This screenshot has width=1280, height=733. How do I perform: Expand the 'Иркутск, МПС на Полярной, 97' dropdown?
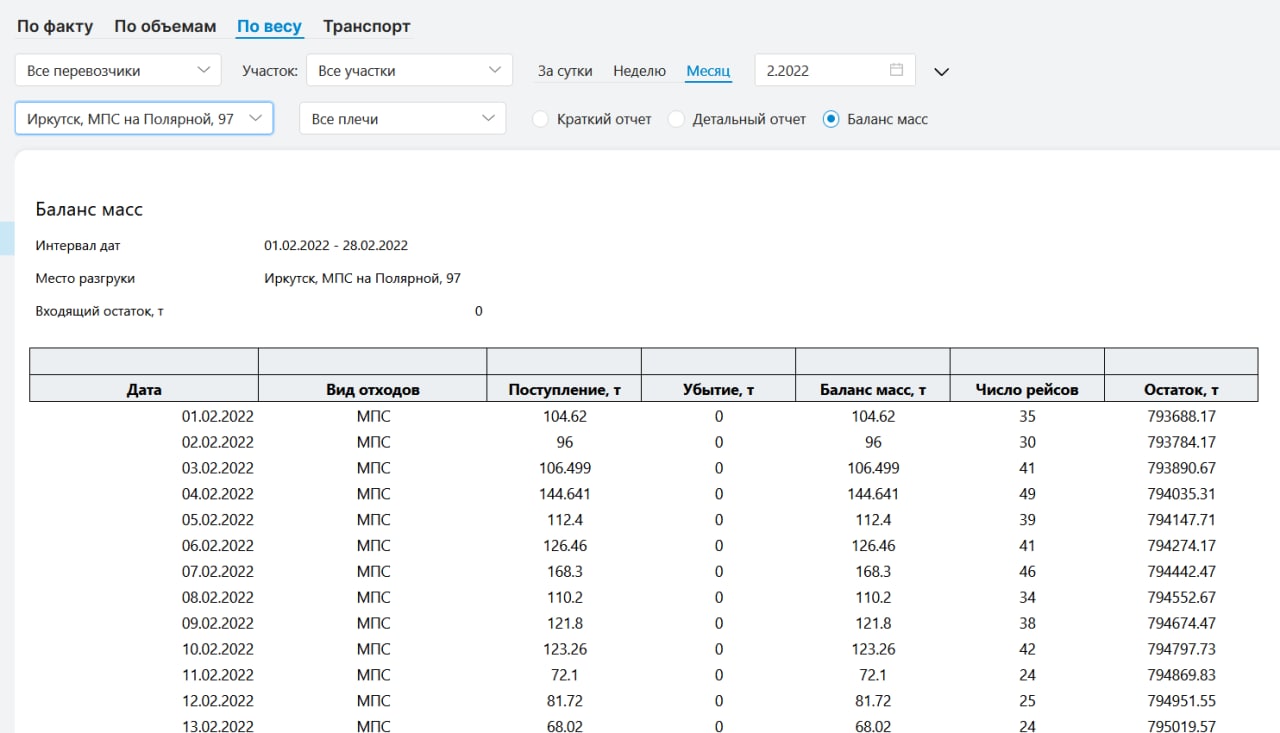(x=144, y=118)
